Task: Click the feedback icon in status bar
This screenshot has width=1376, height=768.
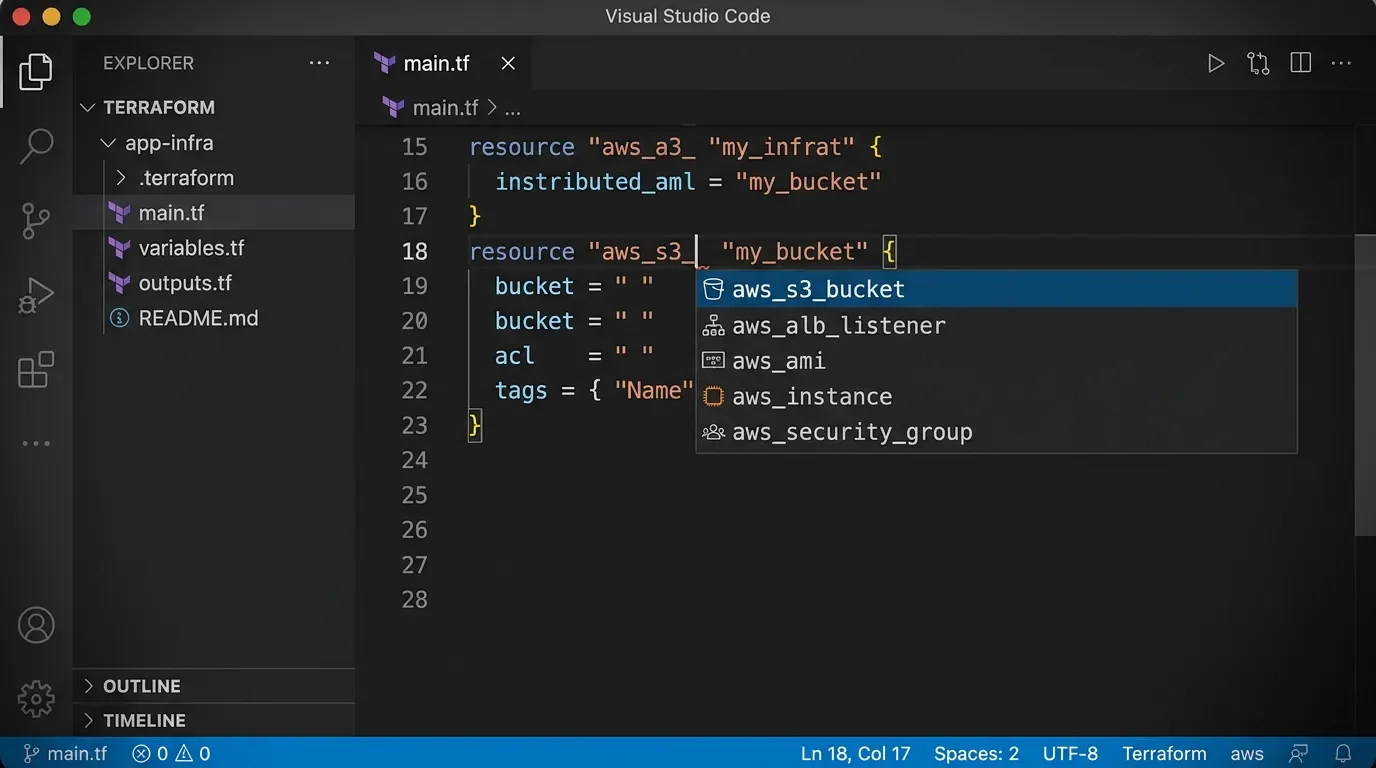Action: point(1299,754)
